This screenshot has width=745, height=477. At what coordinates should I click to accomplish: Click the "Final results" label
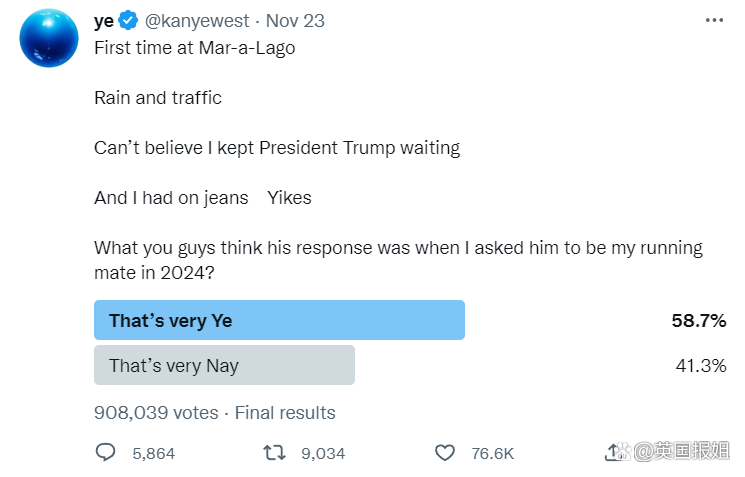285,412
